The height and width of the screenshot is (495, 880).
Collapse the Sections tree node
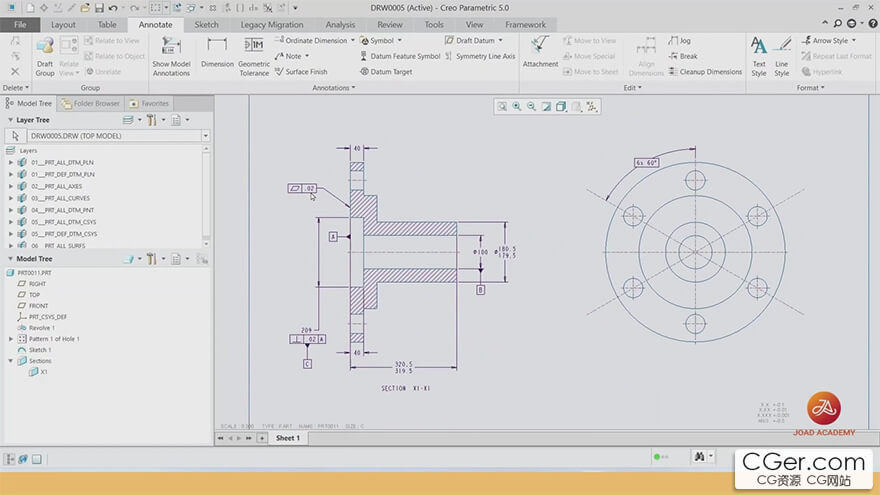point(11,361)
